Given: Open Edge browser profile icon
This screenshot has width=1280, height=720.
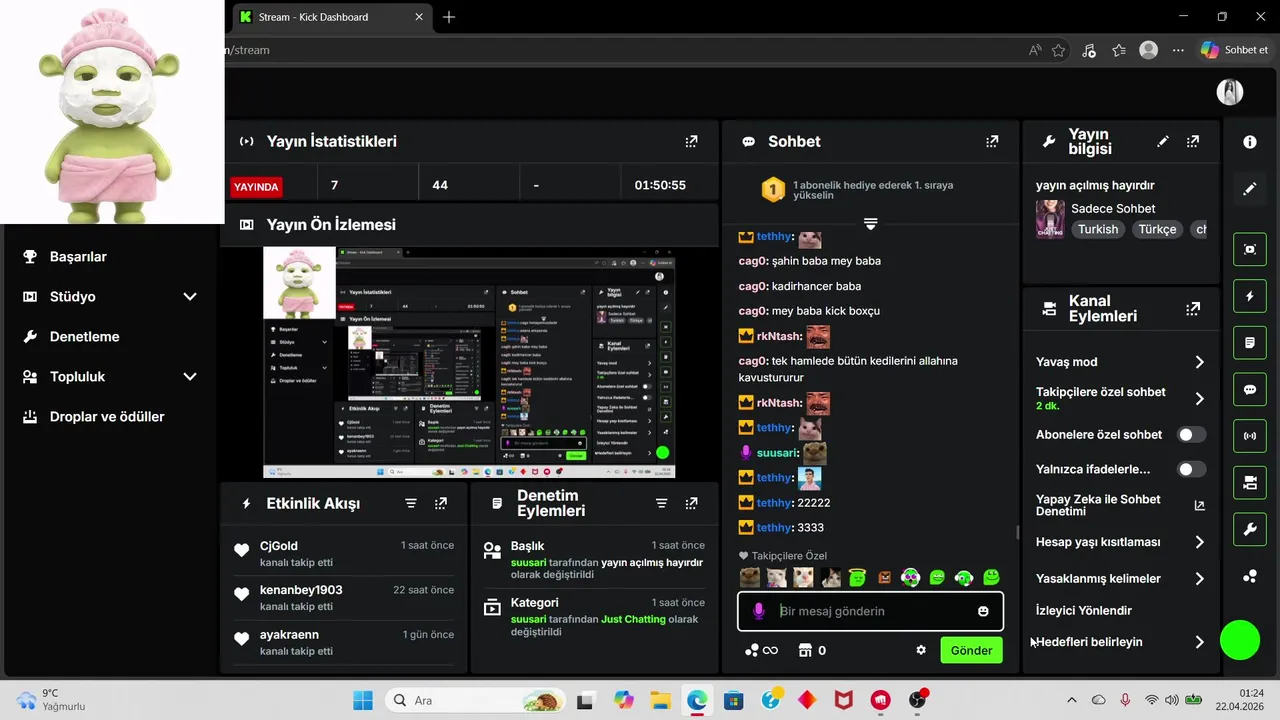Looking at the screenshot, I should point(1149,50).
